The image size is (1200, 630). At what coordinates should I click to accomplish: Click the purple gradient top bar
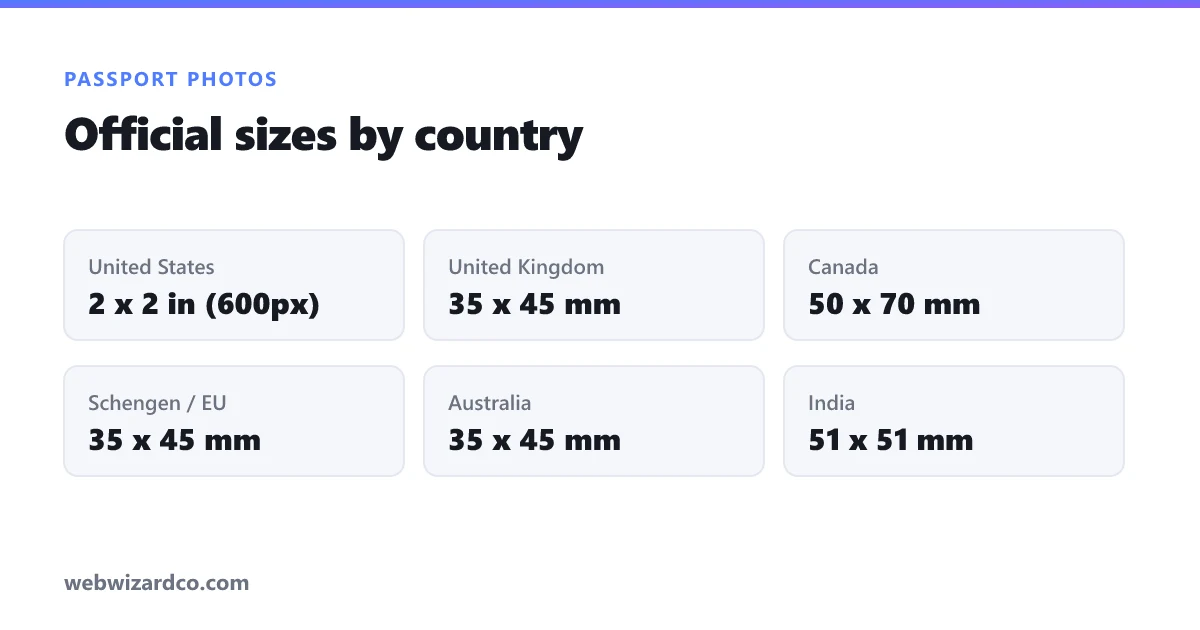(x=600, y=4)
